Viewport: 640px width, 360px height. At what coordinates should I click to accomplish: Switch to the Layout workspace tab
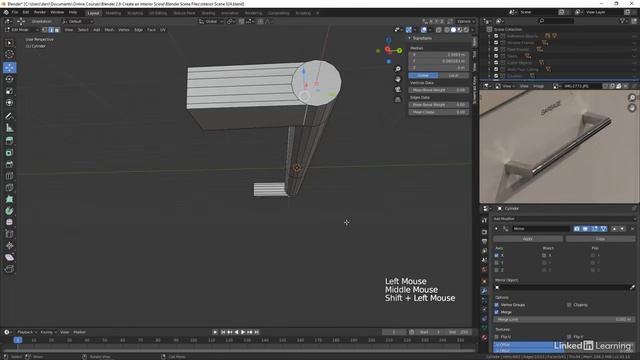pyautogui.click(x=93, y=13)
